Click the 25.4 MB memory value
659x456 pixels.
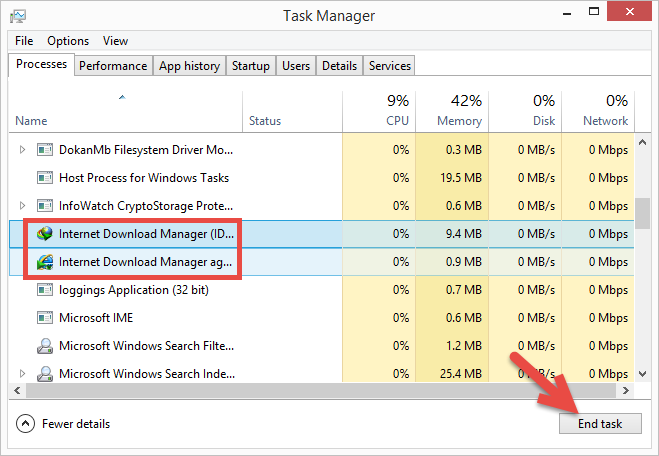point(461,374)
